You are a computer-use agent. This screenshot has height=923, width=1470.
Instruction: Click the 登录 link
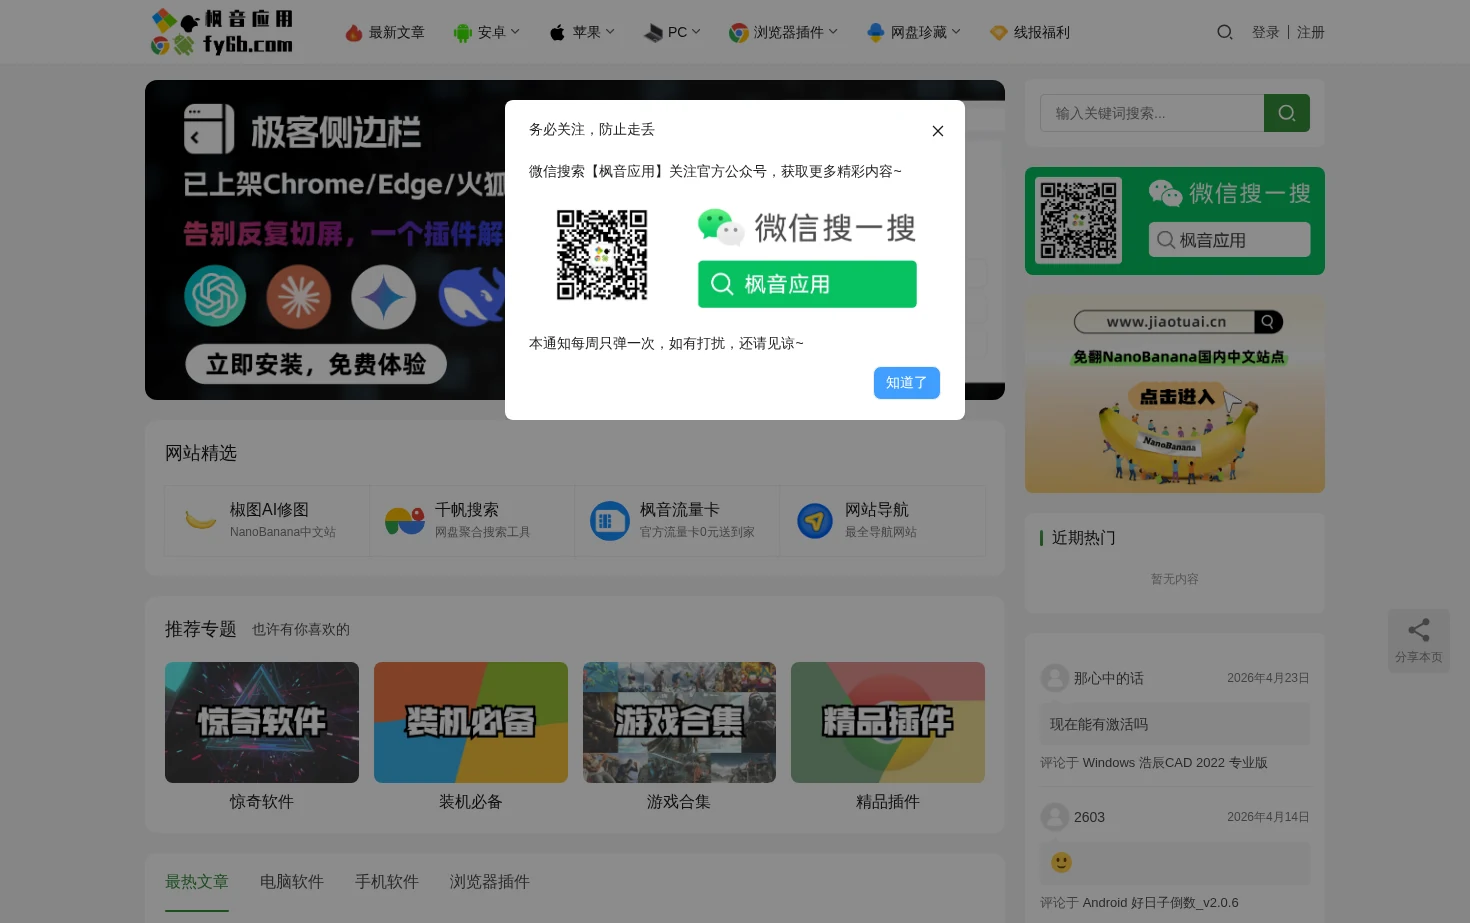[1265, 32]
